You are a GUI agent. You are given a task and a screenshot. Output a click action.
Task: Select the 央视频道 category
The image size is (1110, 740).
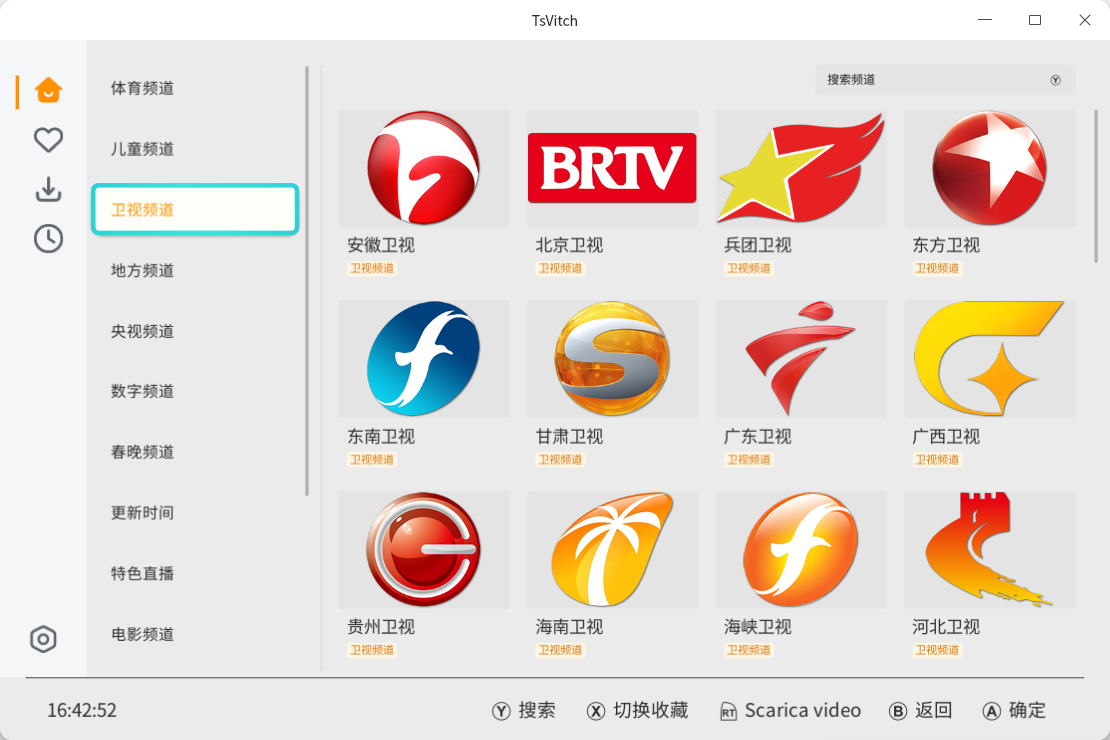(x=141, y=331)
